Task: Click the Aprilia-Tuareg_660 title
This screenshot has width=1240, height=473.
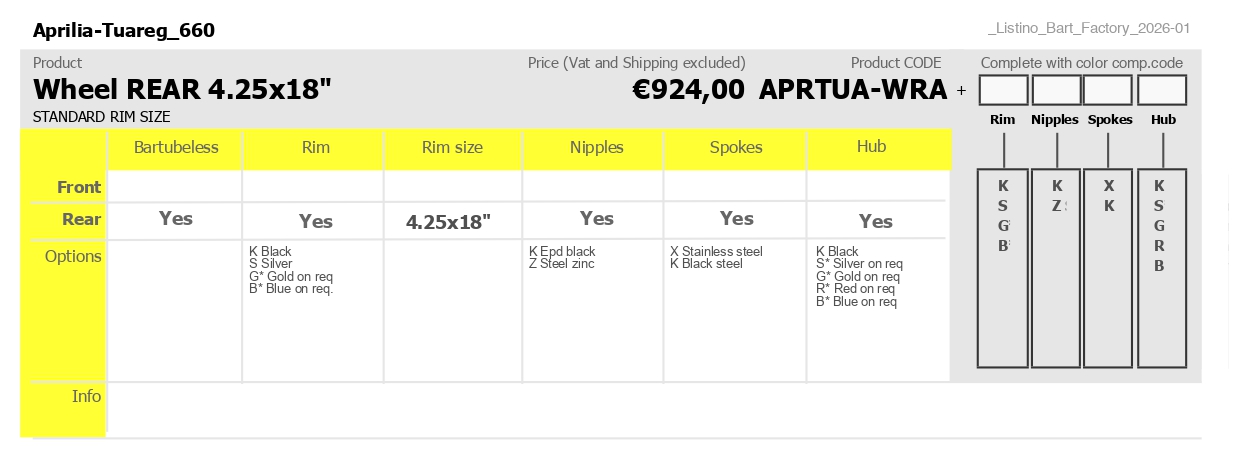Action: (124, 31)
